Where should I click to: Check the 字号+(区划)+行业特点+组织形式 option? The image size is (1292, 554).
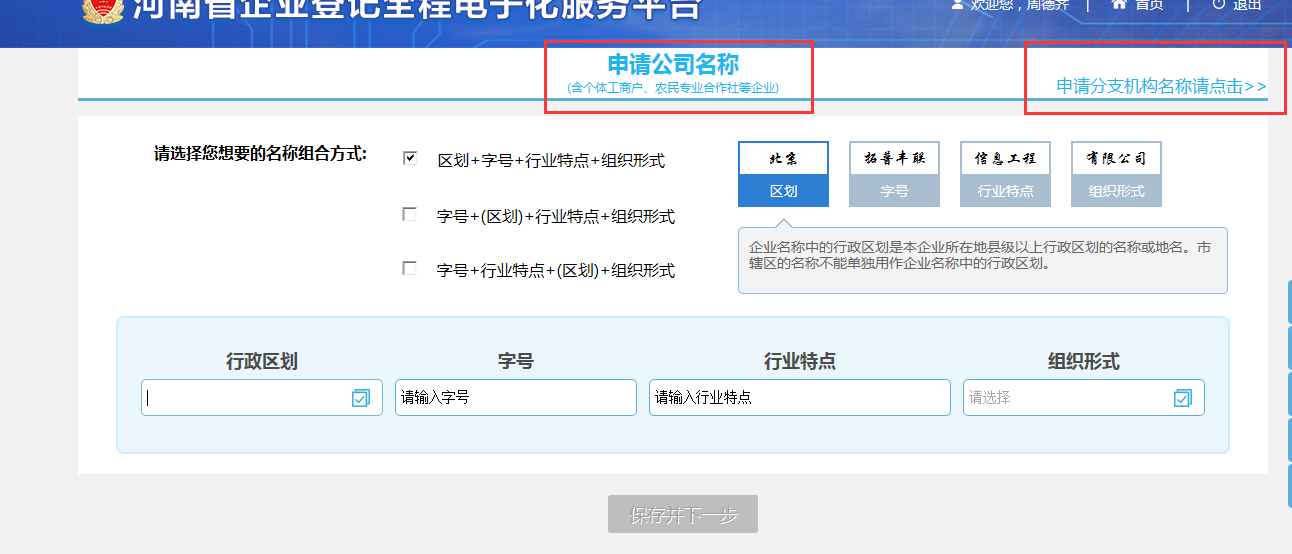(x=409, y=214)
